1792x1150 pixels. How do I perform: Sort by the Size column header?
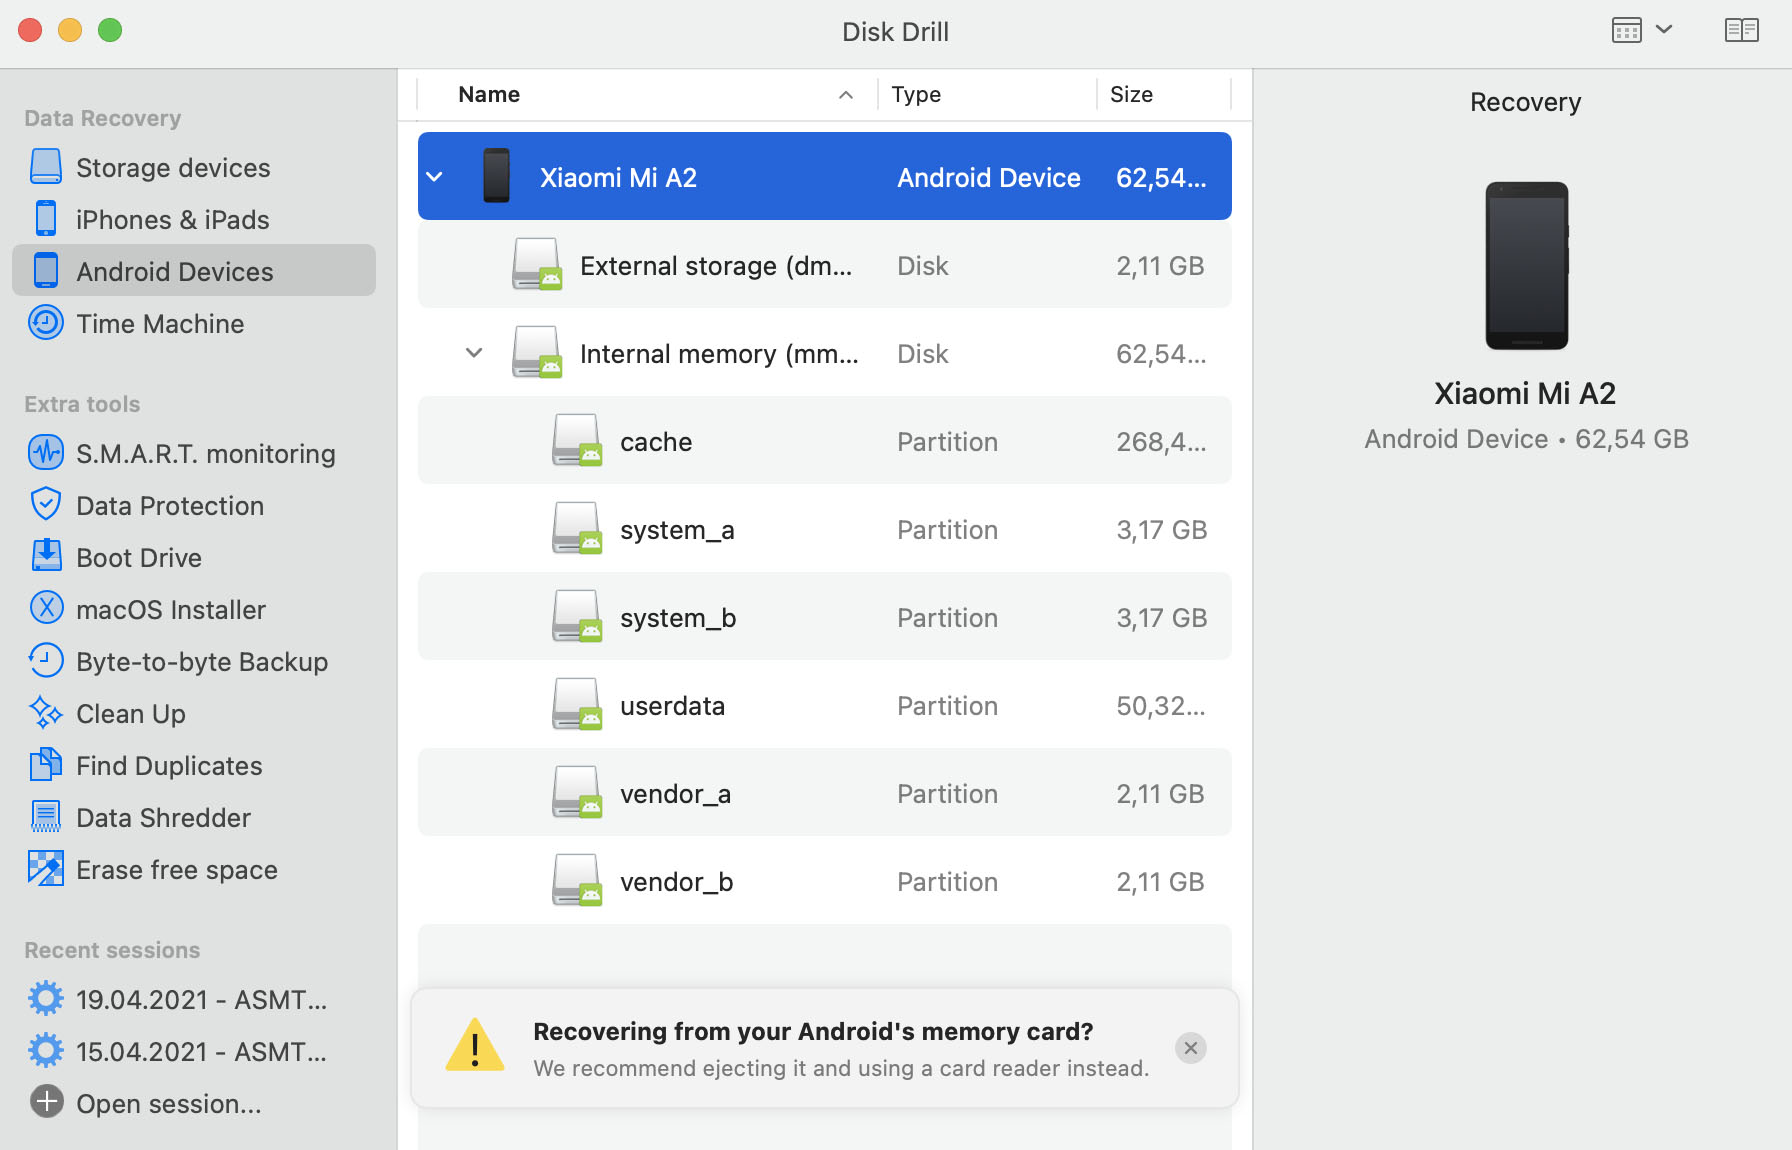[1131, 95]
